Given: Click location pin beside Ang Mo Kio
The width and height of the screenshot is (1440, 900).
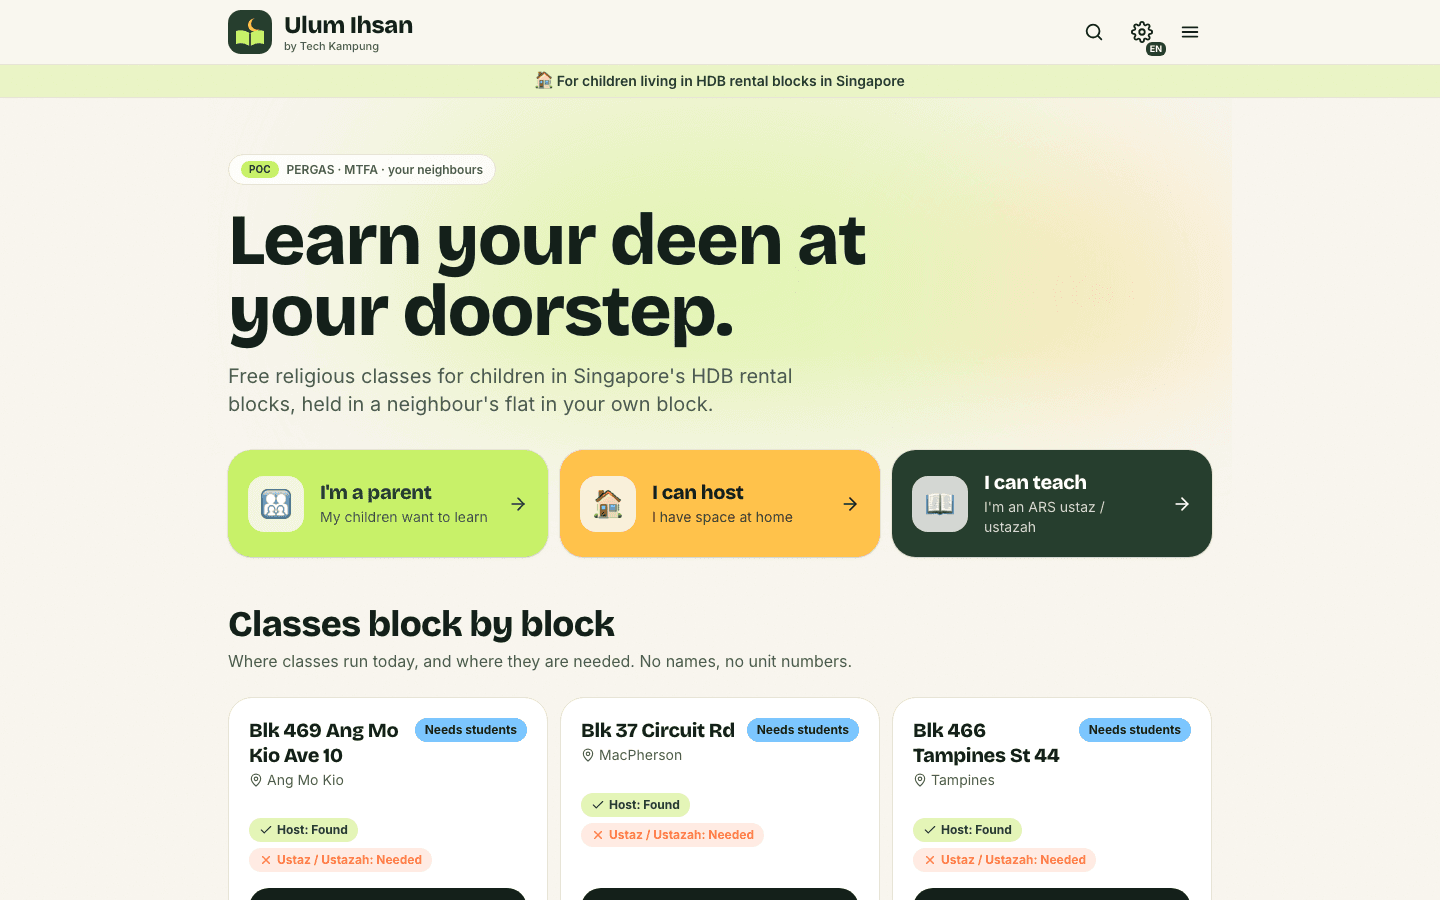Looking at the screenshot, I should click(256, 780).
